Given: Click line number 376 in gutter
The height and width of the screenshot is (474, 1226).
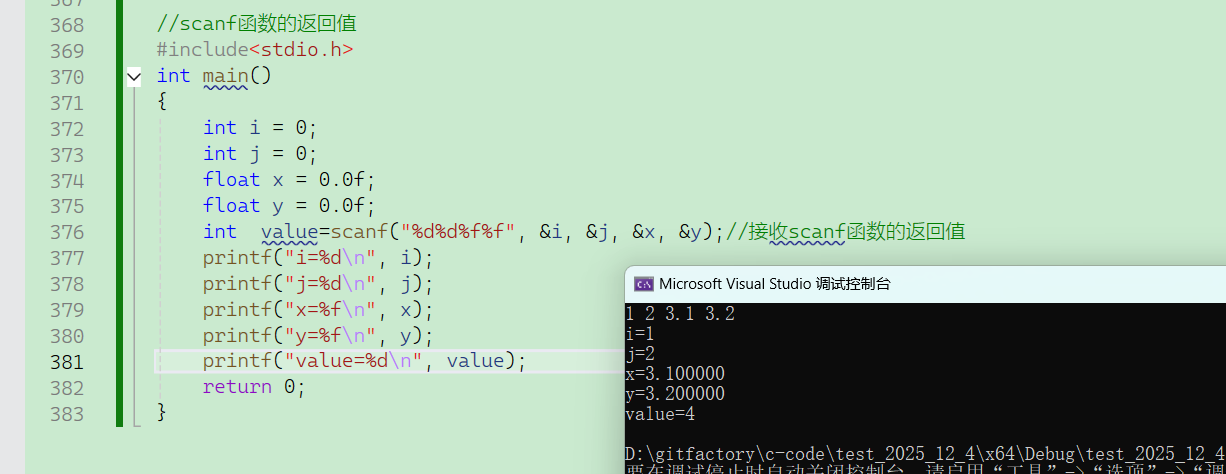Looking at the screenshot, I should point(67,232).
